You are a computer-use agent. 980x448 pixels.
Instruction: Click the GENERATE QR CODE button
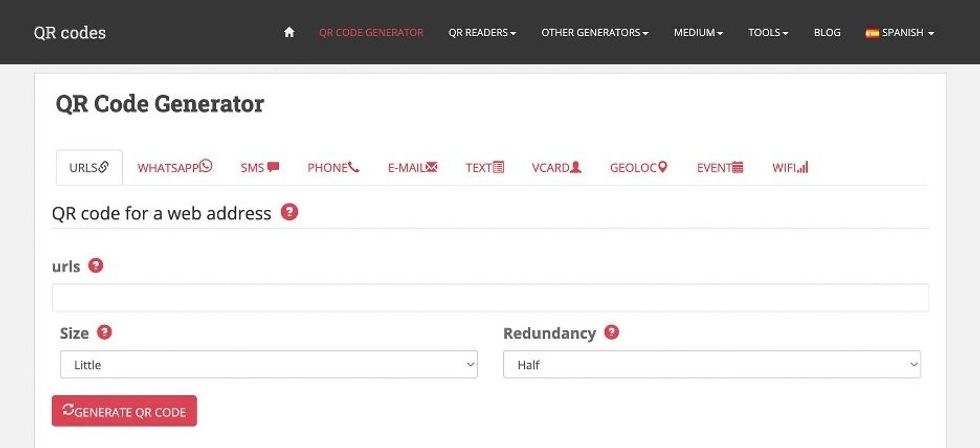point(124,411)
